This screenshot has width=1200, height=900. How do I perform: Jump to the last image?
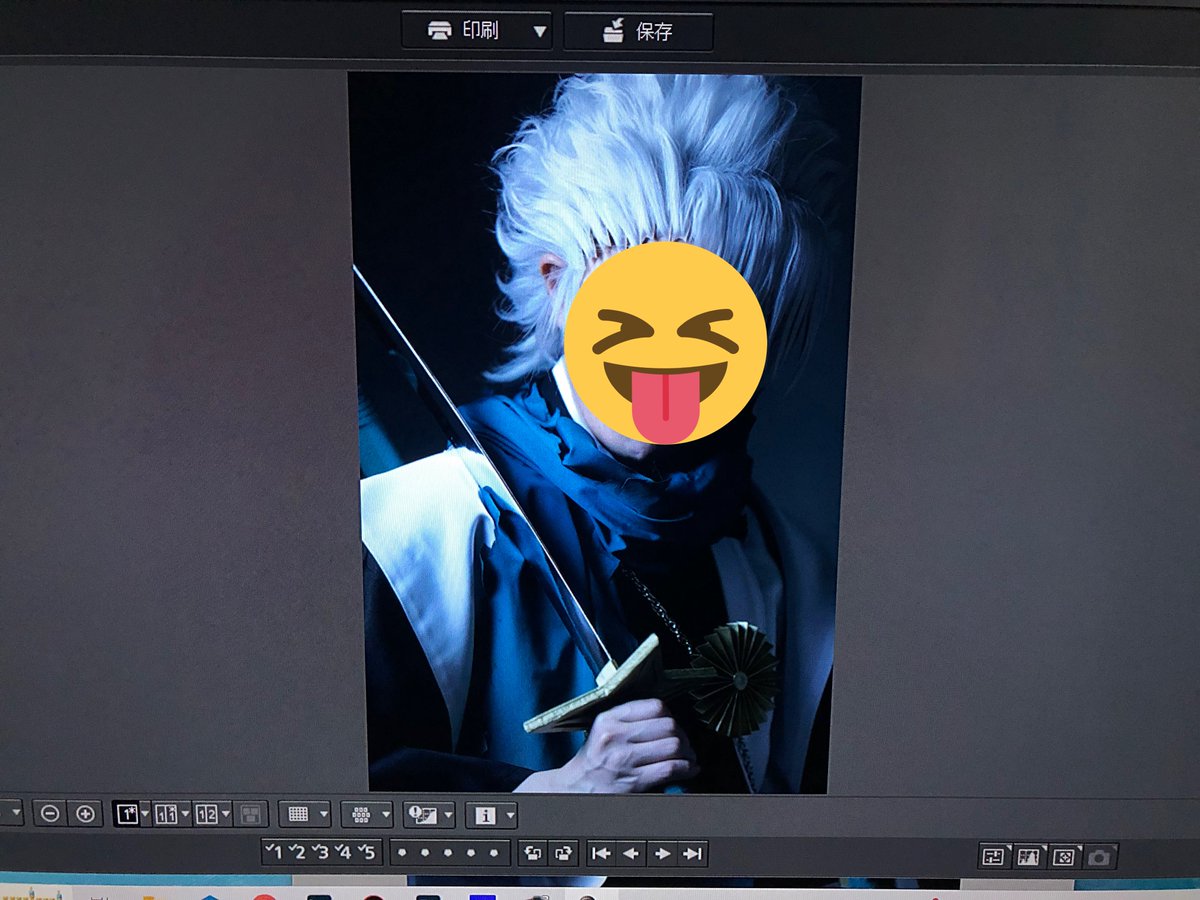pyautogui.click(x=692, y=853)
